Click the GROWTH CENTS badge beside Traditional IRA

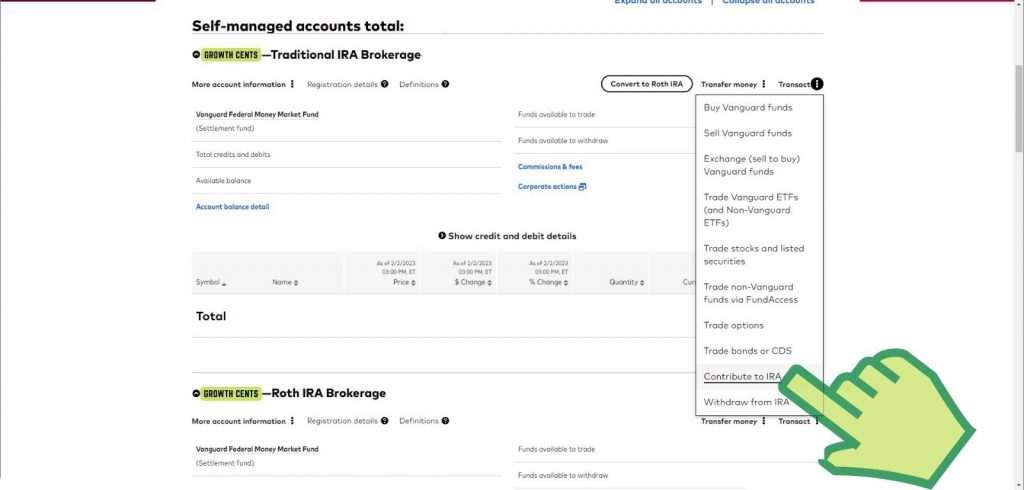coord(231,55)
